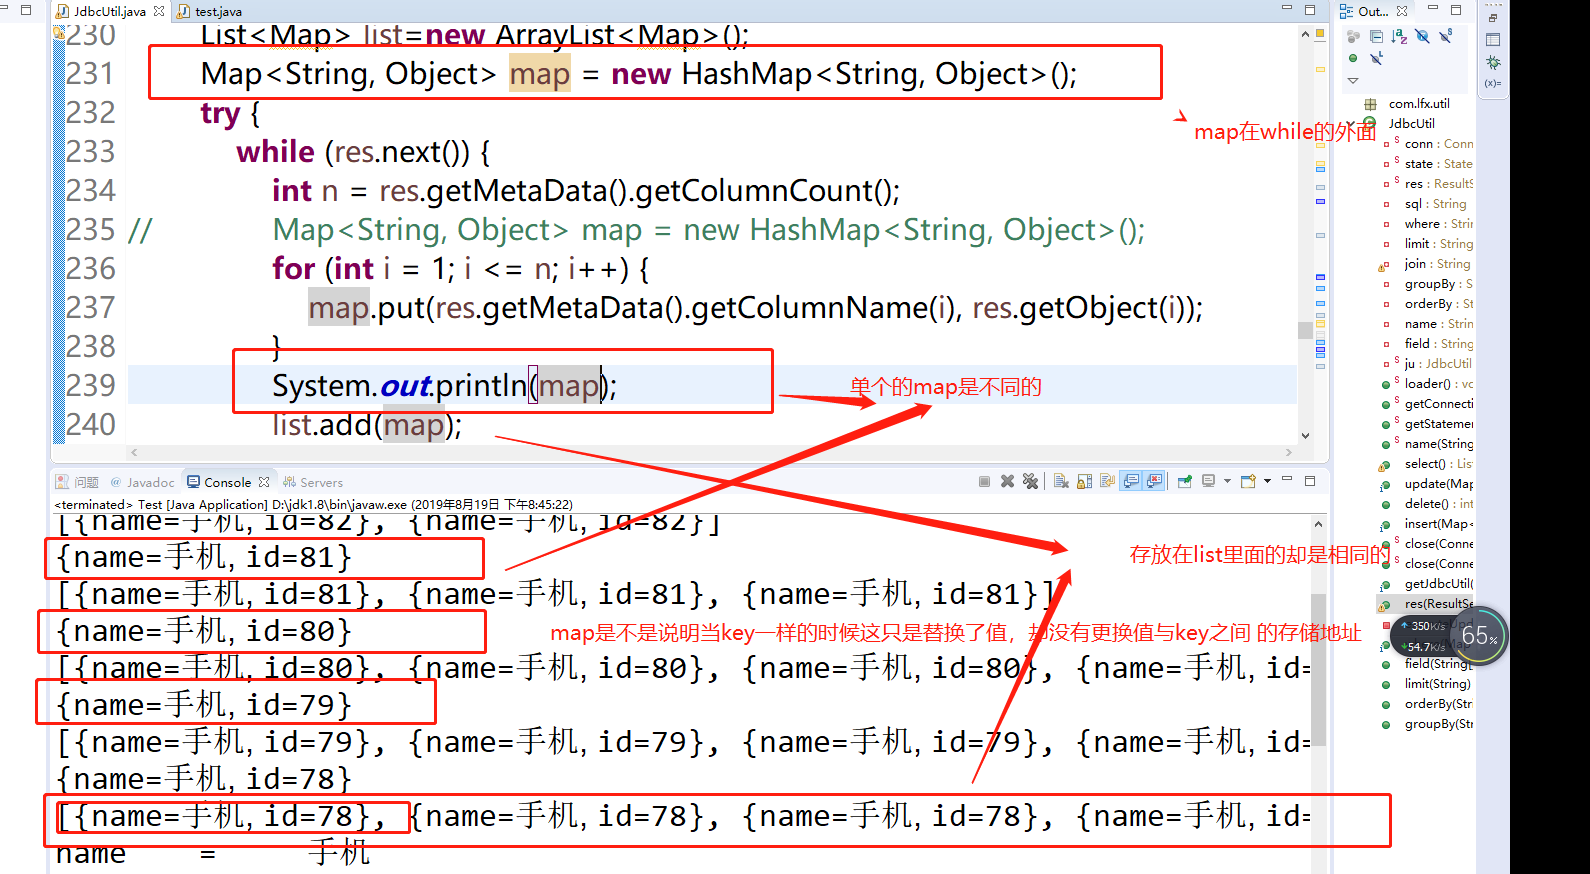
Task: Toggle show console on standard output
Action: coord(1131,481)
